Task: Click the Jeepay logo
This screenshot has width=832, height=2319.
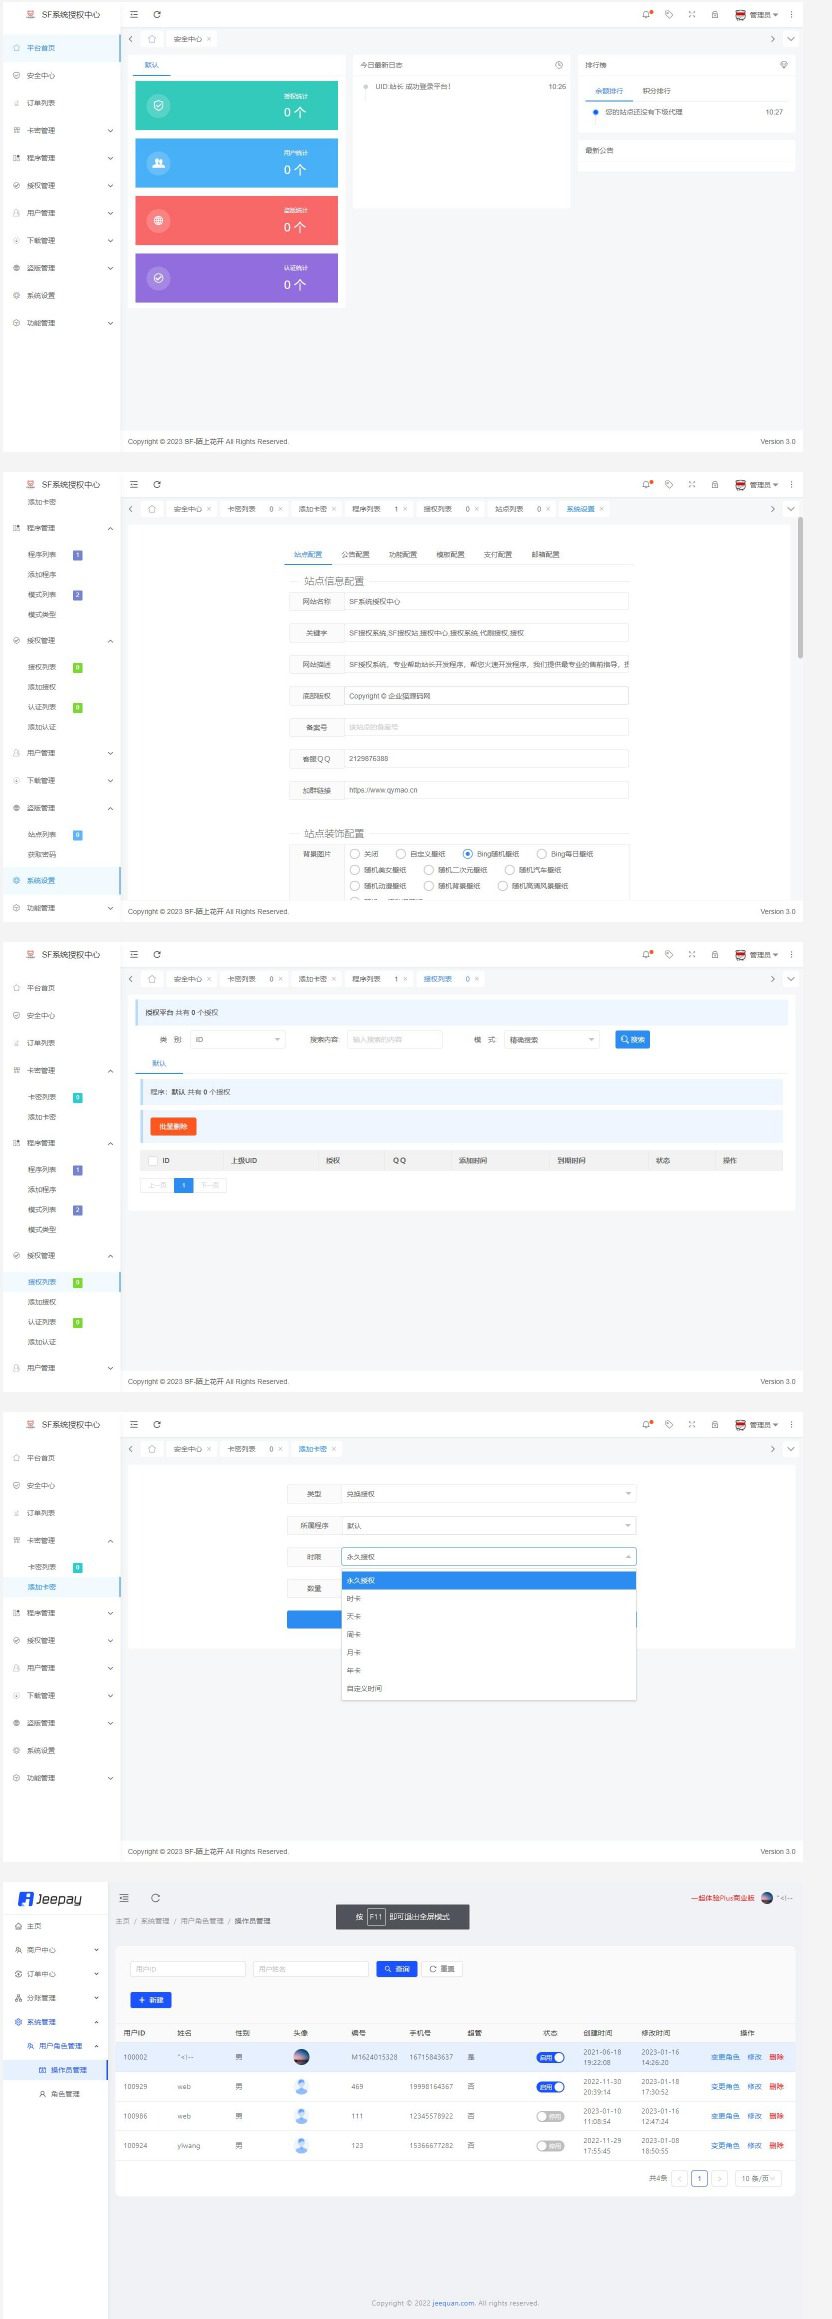Action: [50, 1898]
